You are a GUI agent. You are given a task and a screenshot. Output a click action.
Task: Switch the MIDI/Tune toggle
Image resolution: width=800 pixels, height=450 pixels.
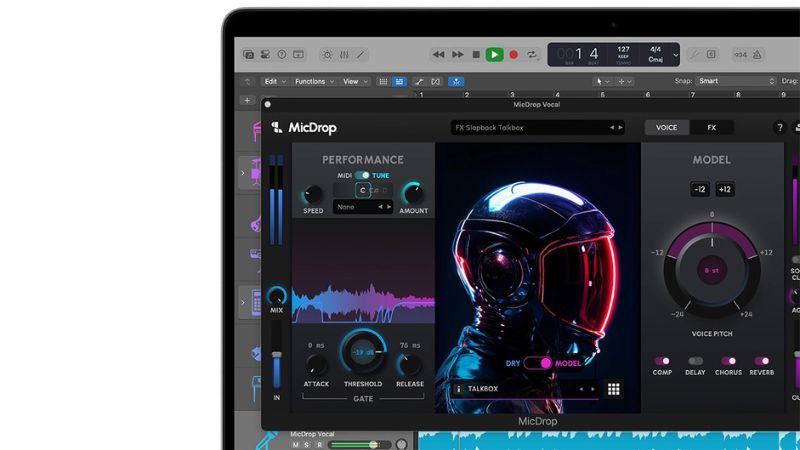362,175
